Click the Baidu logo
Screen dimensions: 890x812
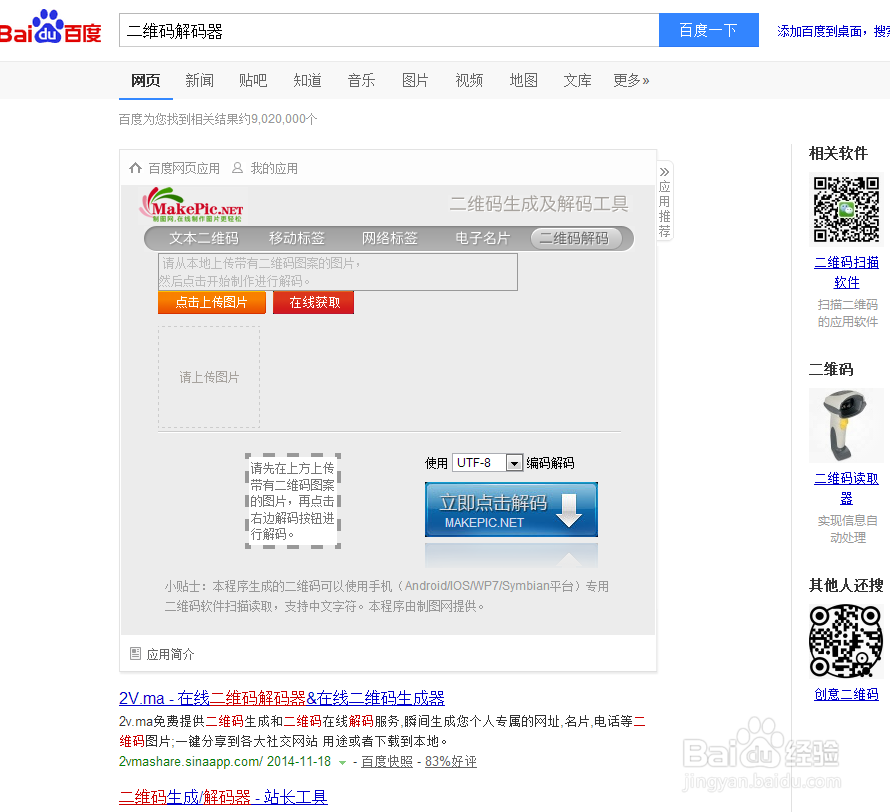50,27
